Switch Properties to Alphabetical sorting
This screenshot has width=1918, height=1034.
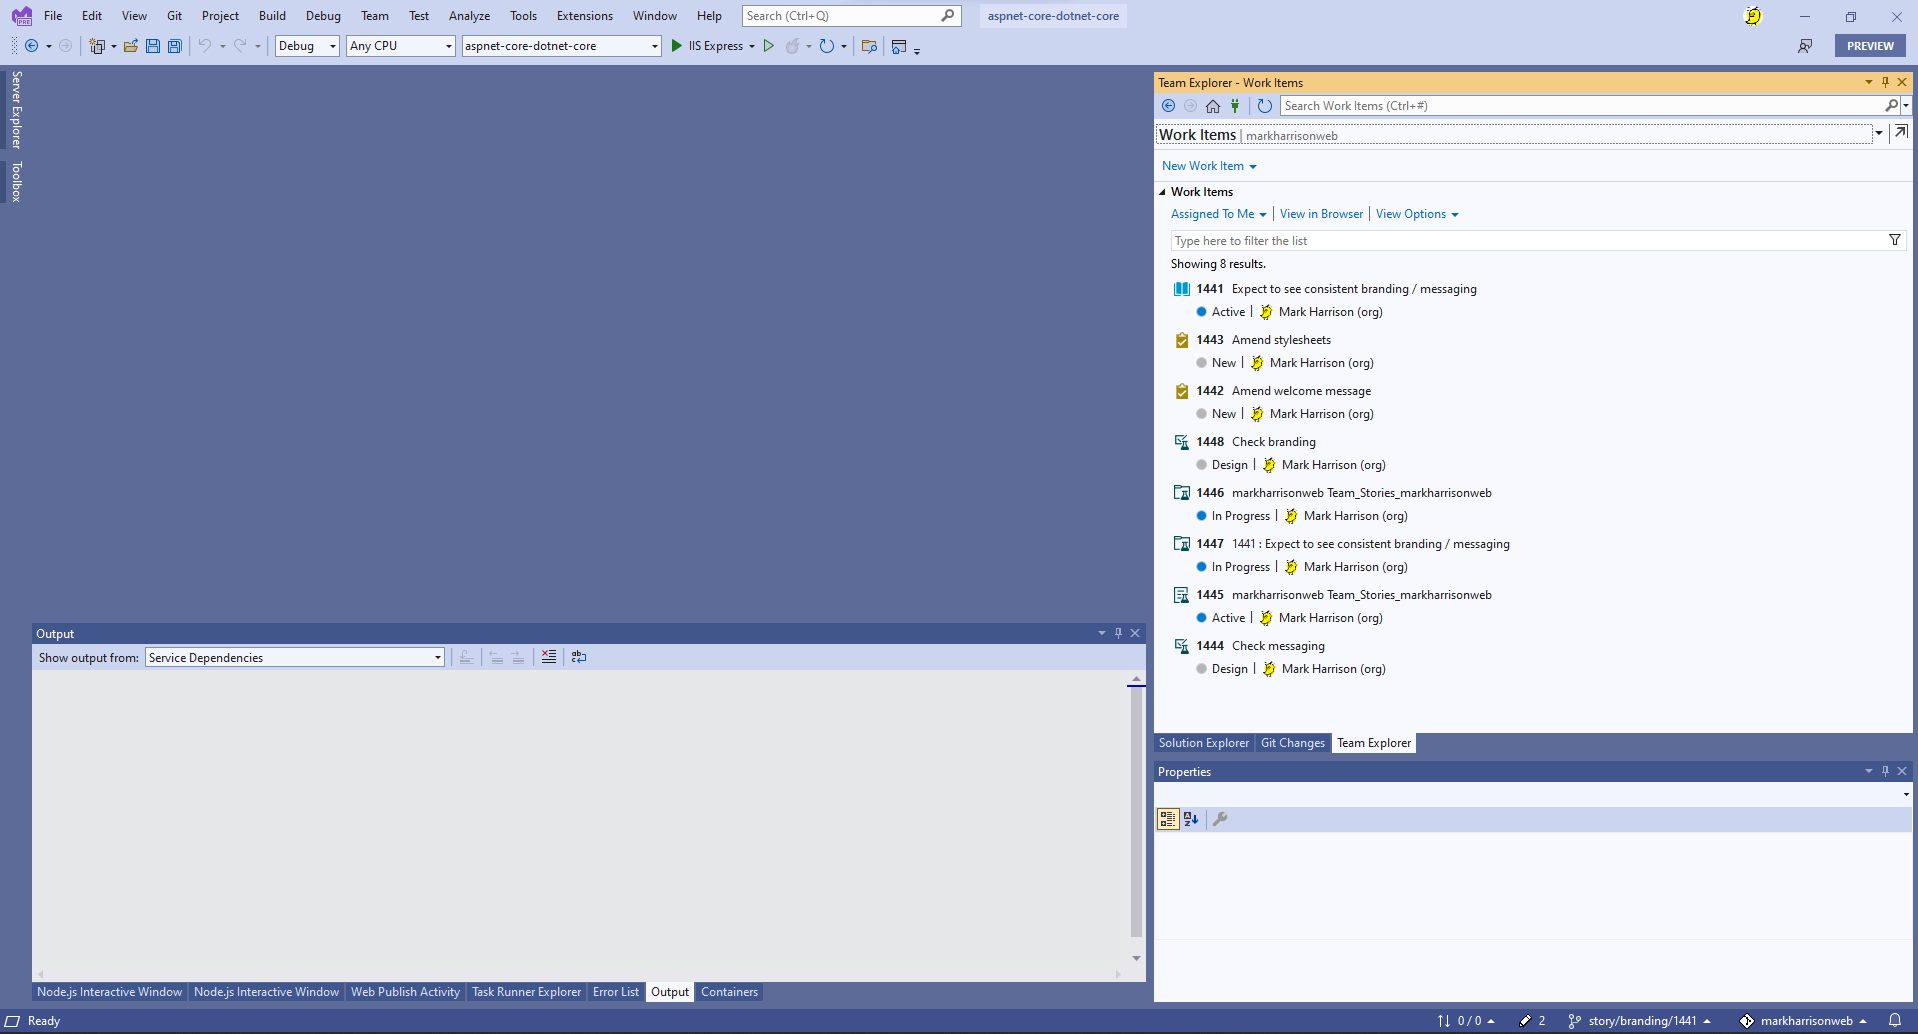pyautogui.click(x=1191, y=819)
